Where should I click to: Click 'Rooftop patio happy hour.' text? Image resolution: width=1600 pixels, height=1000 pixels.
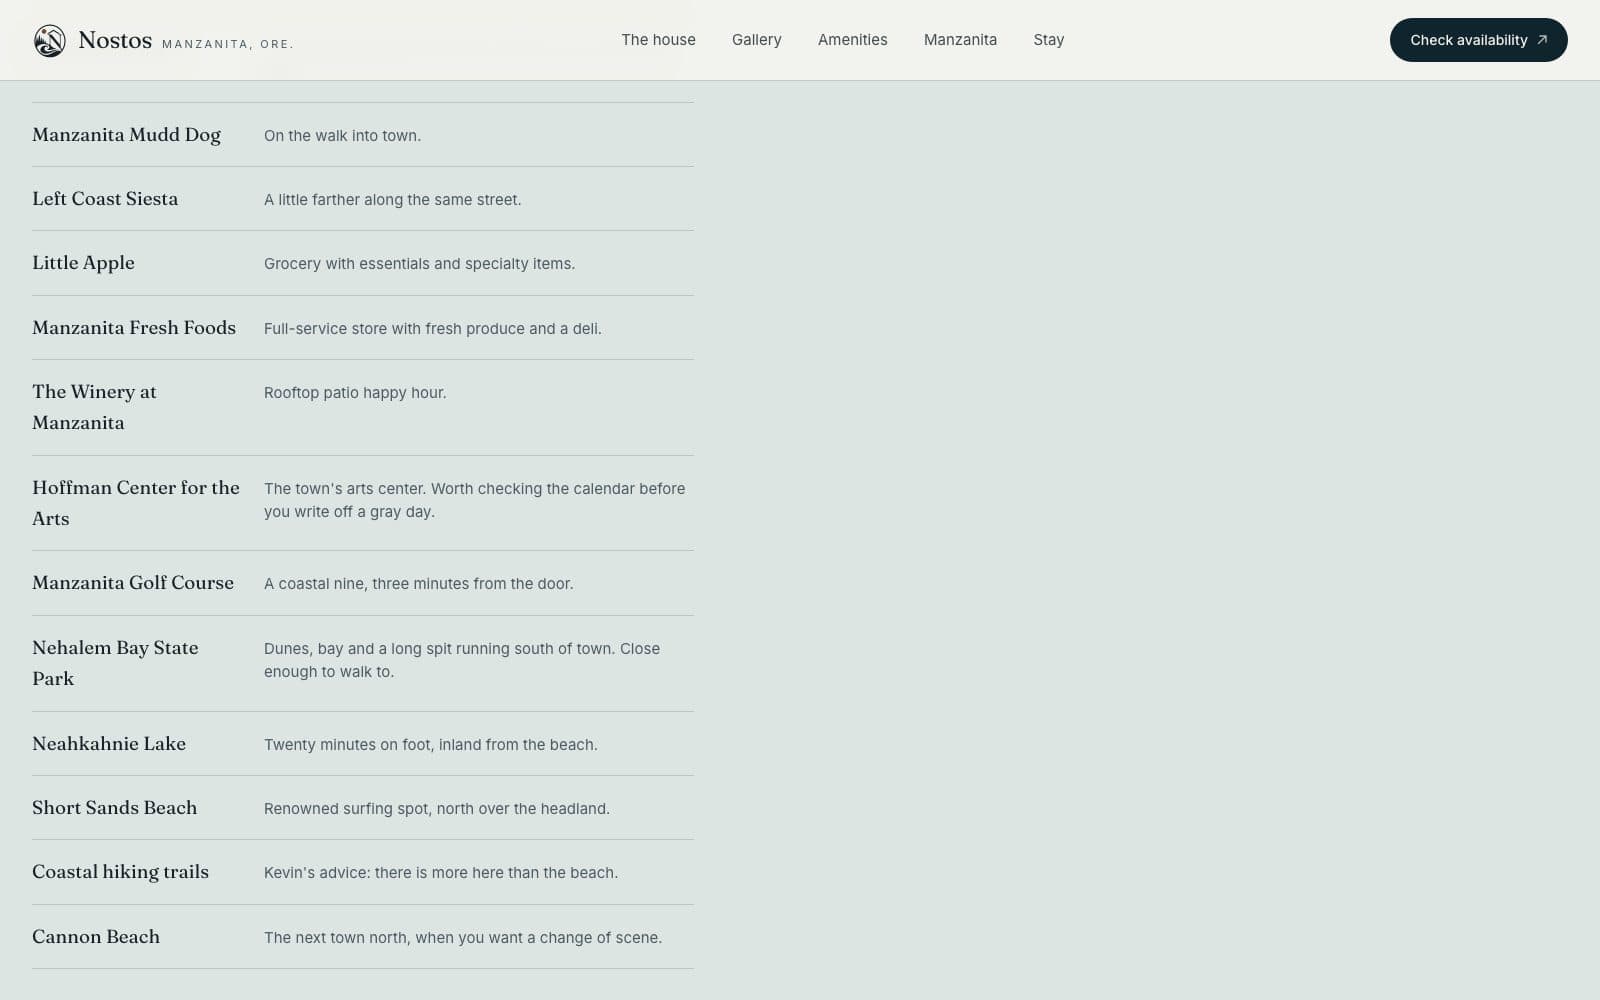355,393
